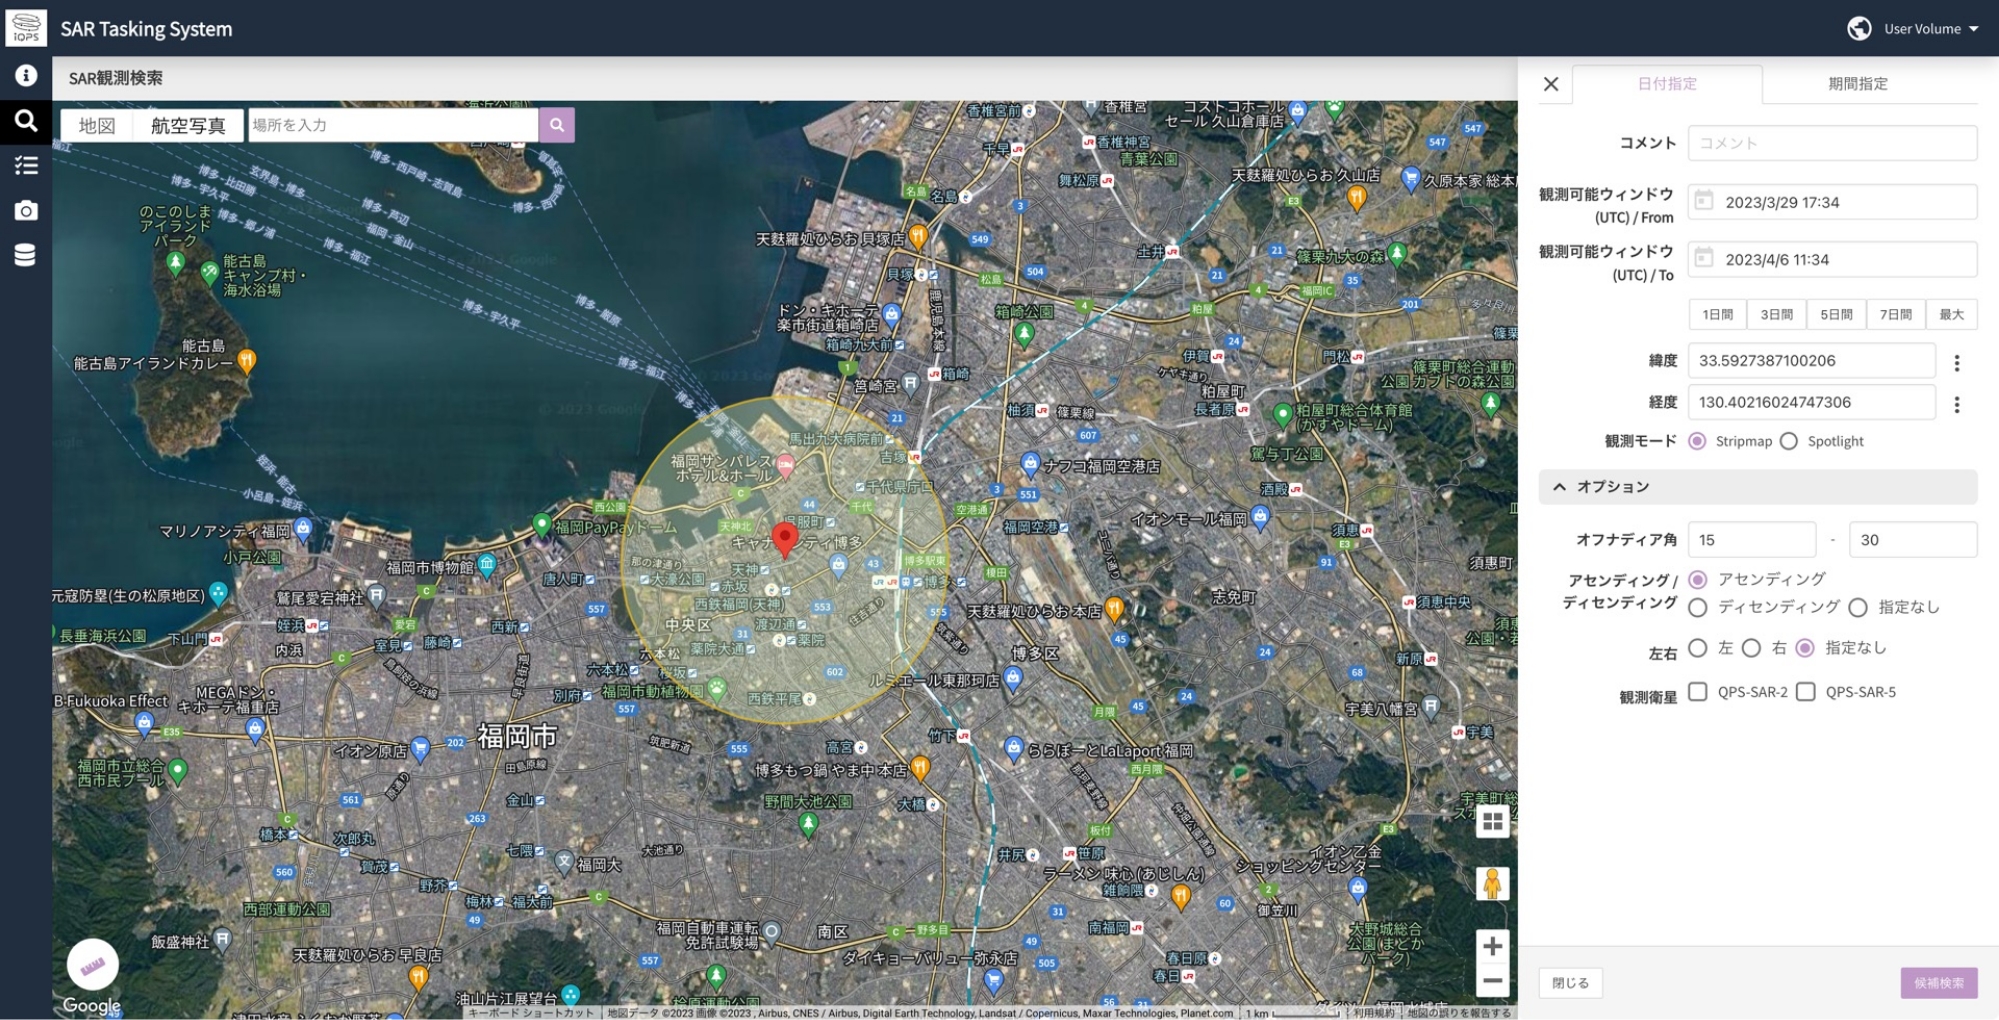Click the コメント input field
Image resolution: width=1999 pixels, height=1020 pixels.
(x=1832, y=143)
